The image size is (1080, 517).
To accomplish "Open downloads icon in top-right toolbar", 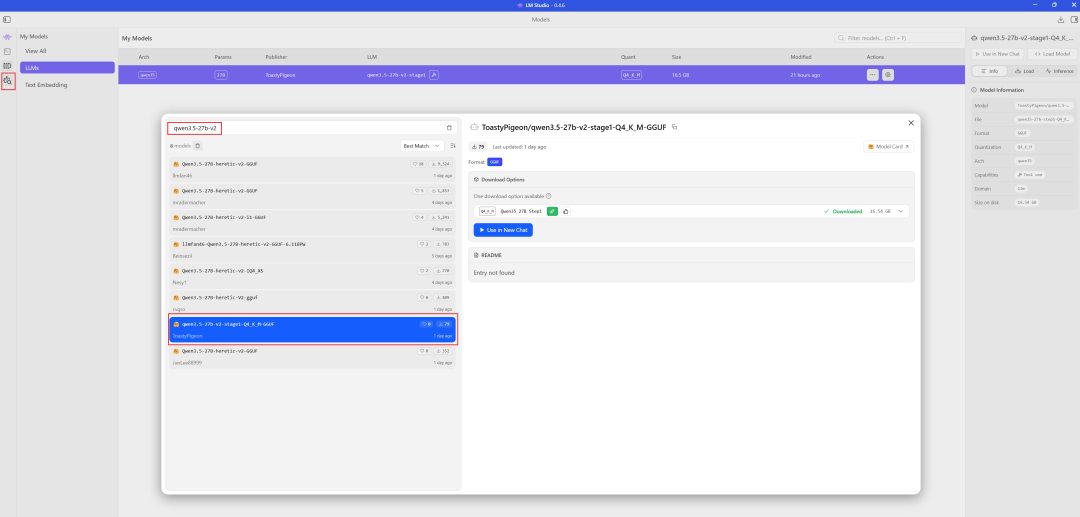I will point(1060,19).
